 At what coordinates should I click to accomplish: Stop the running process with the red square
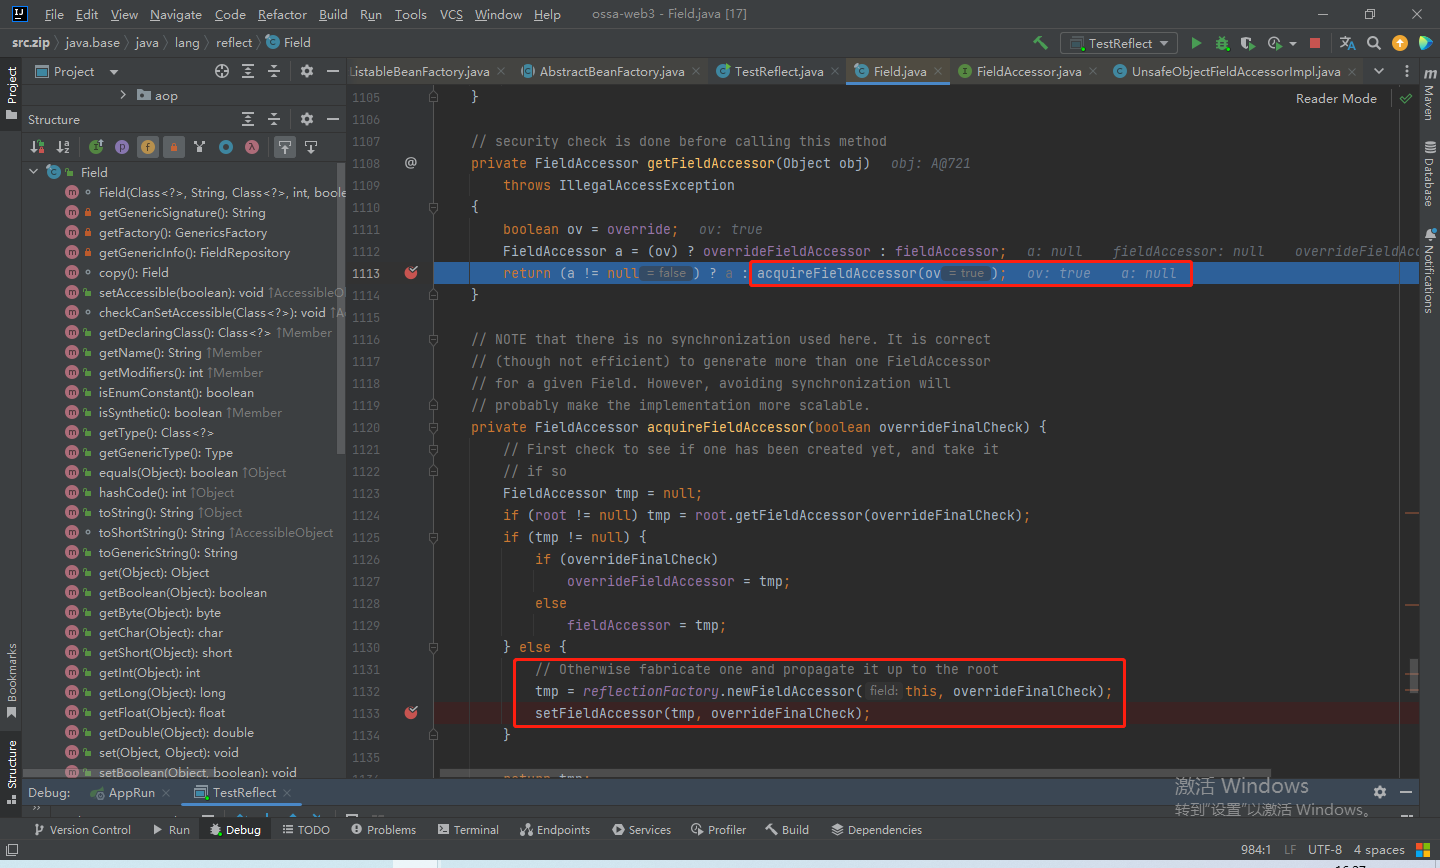[1315, 43]
